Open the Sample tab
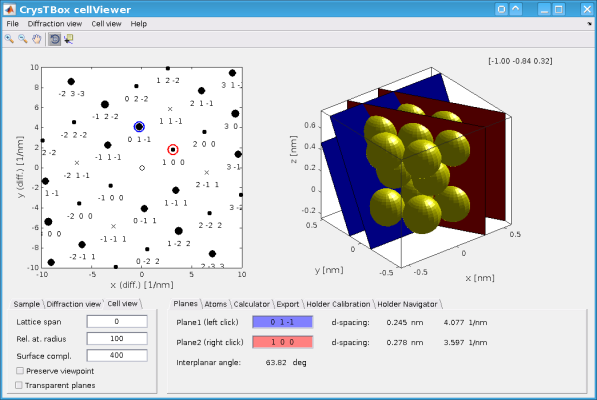597x400 pixels. pyautogui.click(x=27, y=304)
